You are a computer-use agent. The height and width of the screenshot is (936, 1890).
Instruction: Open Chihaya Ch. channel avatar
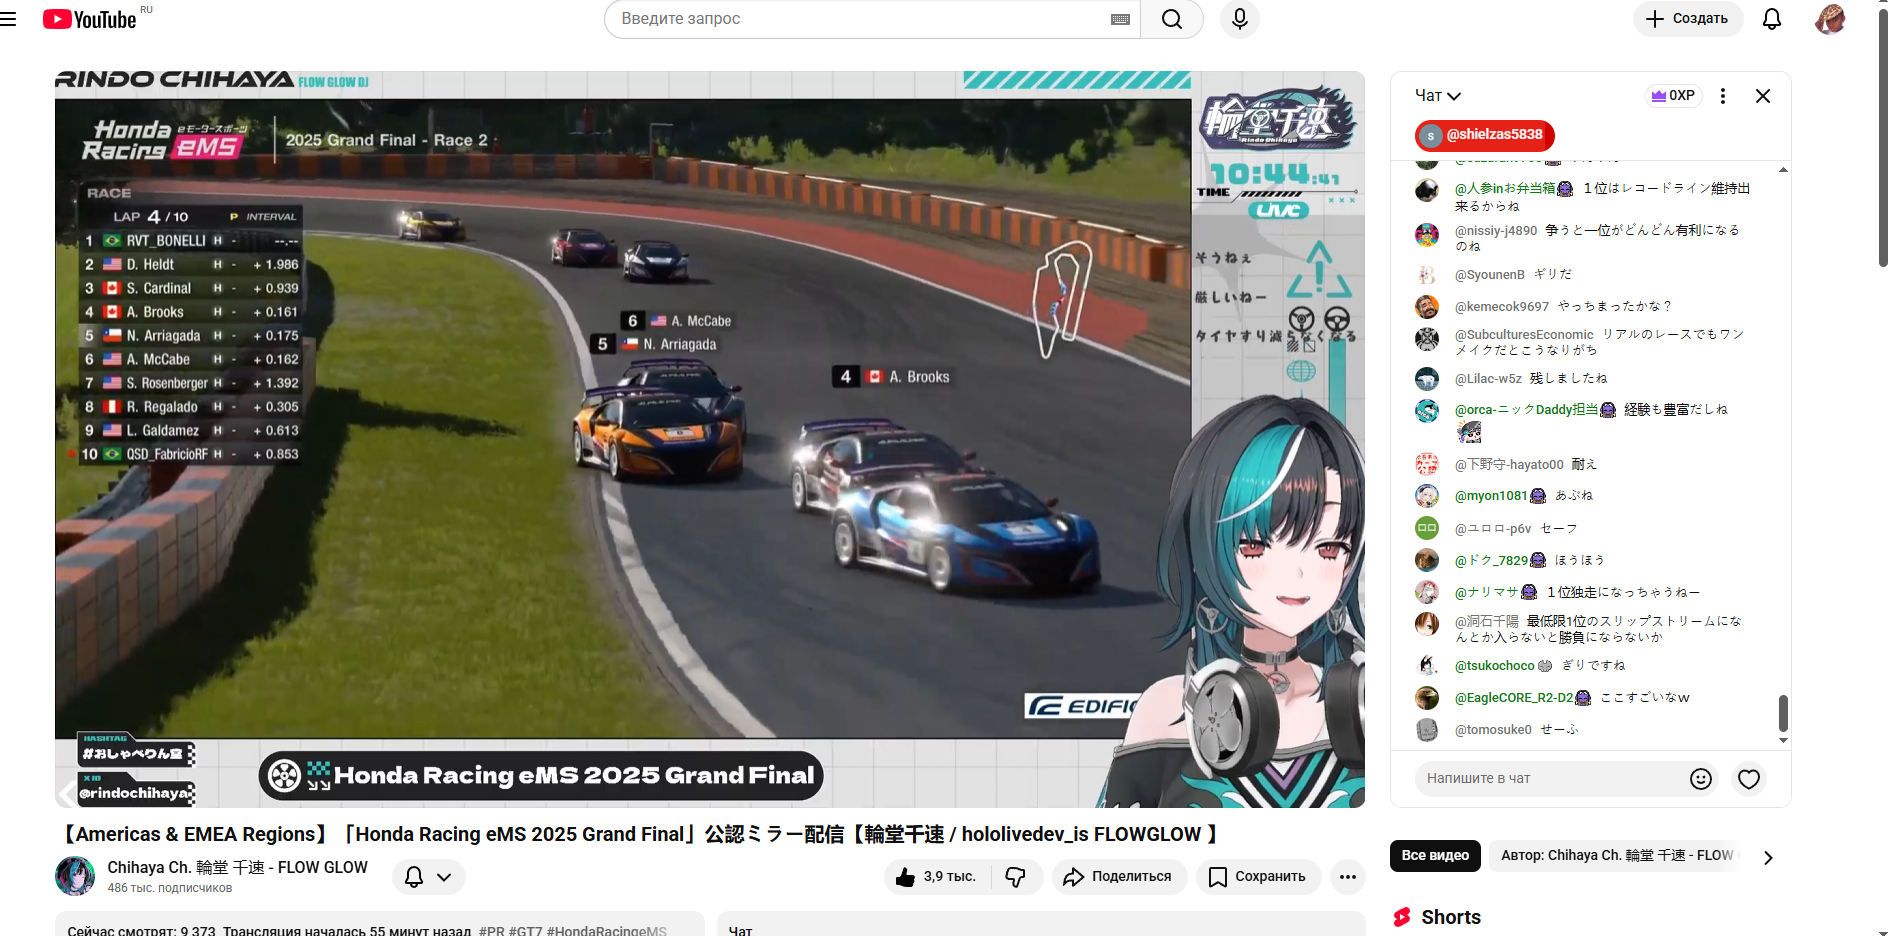coord(75,876)
